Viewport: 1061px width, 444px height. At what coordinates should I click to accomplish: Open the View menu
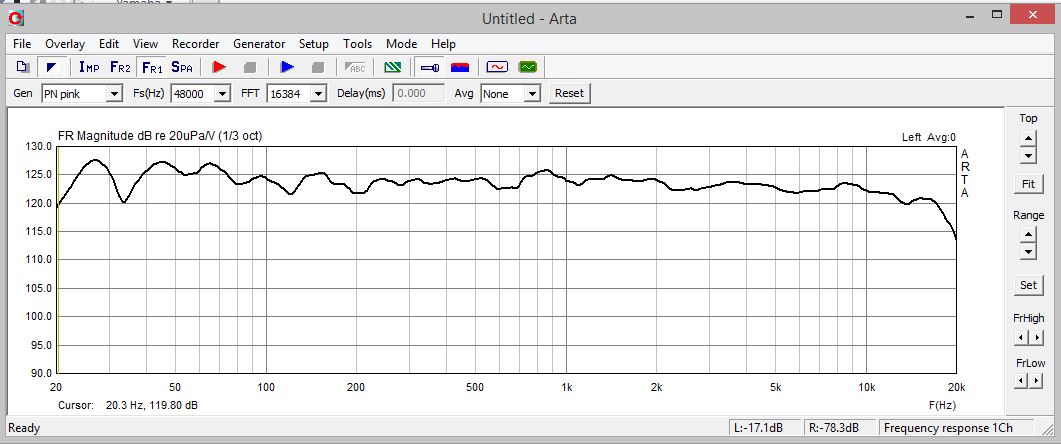145,44
